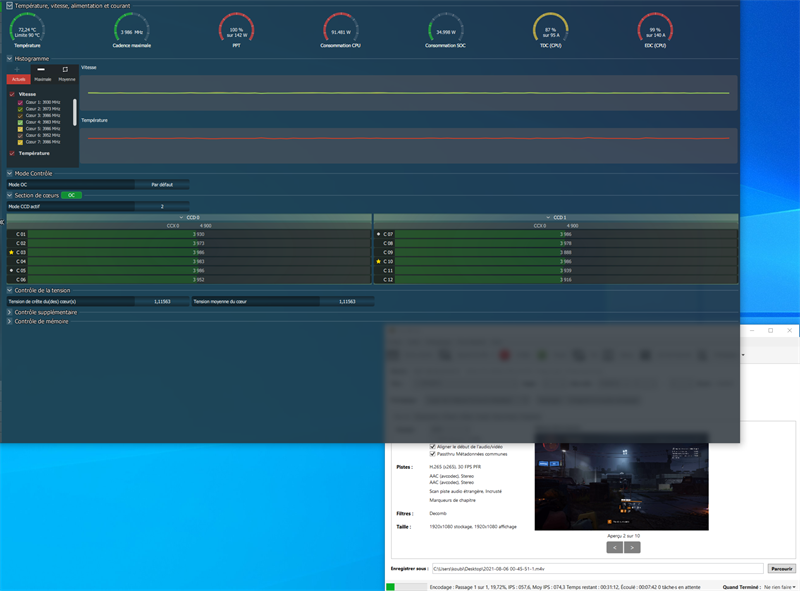Click the white dot on core C 07
The height and width of the screenshot is (591, 800).
click(x=378, y=234)
